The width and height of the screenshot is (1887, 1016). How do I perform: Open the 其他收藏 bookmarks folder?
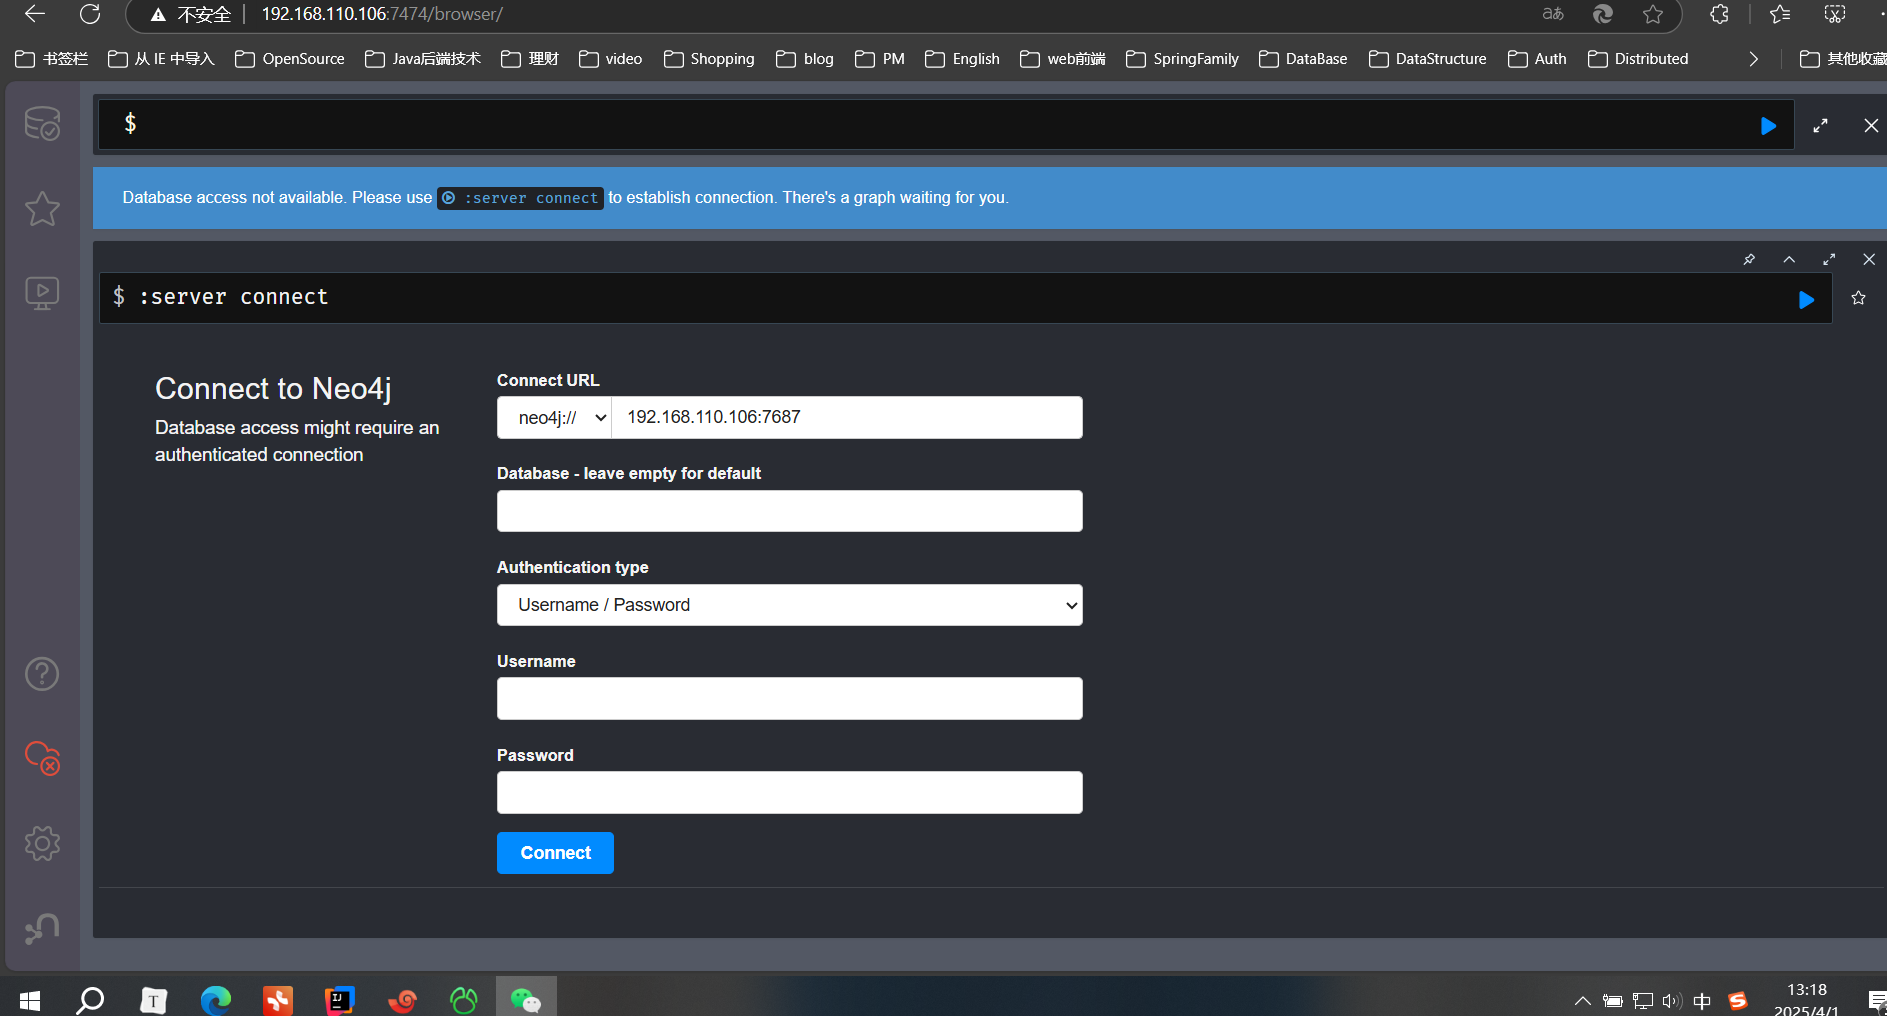1843,59
